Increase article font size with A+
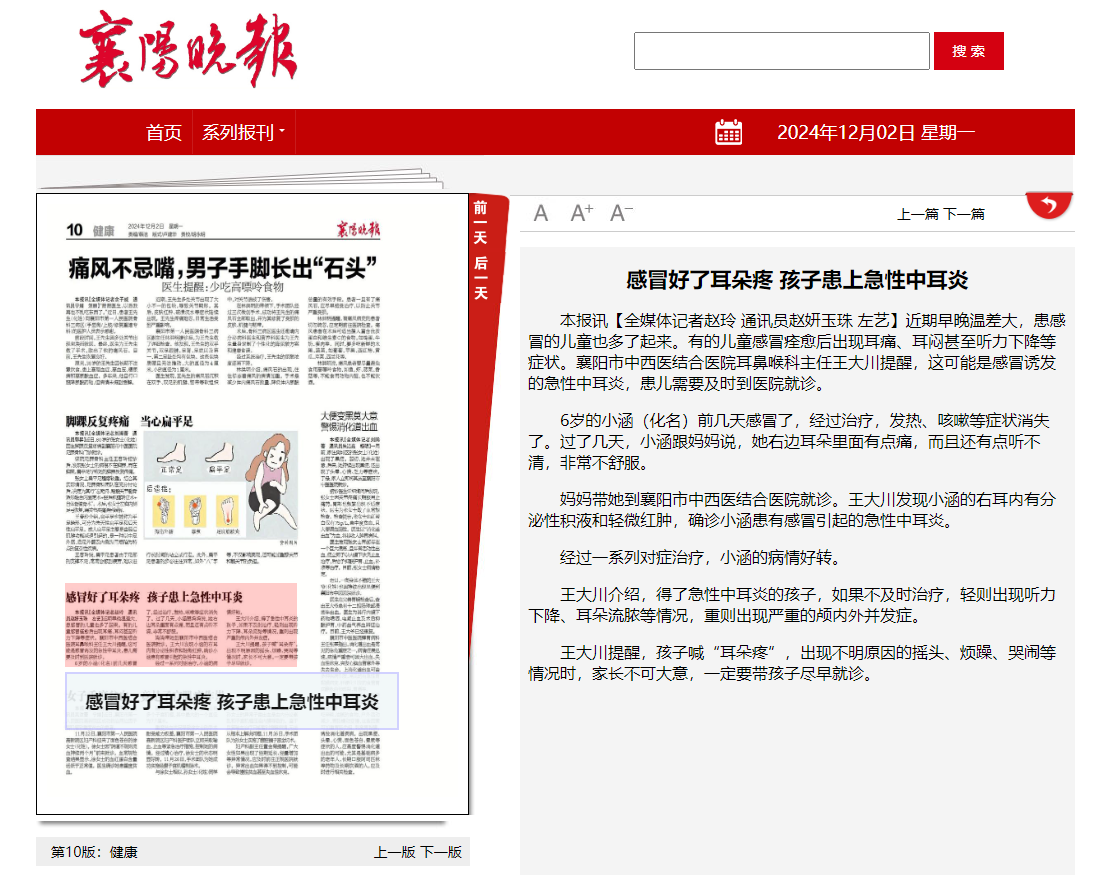This screenshot has height=876, width=1101. pos(582,213)
